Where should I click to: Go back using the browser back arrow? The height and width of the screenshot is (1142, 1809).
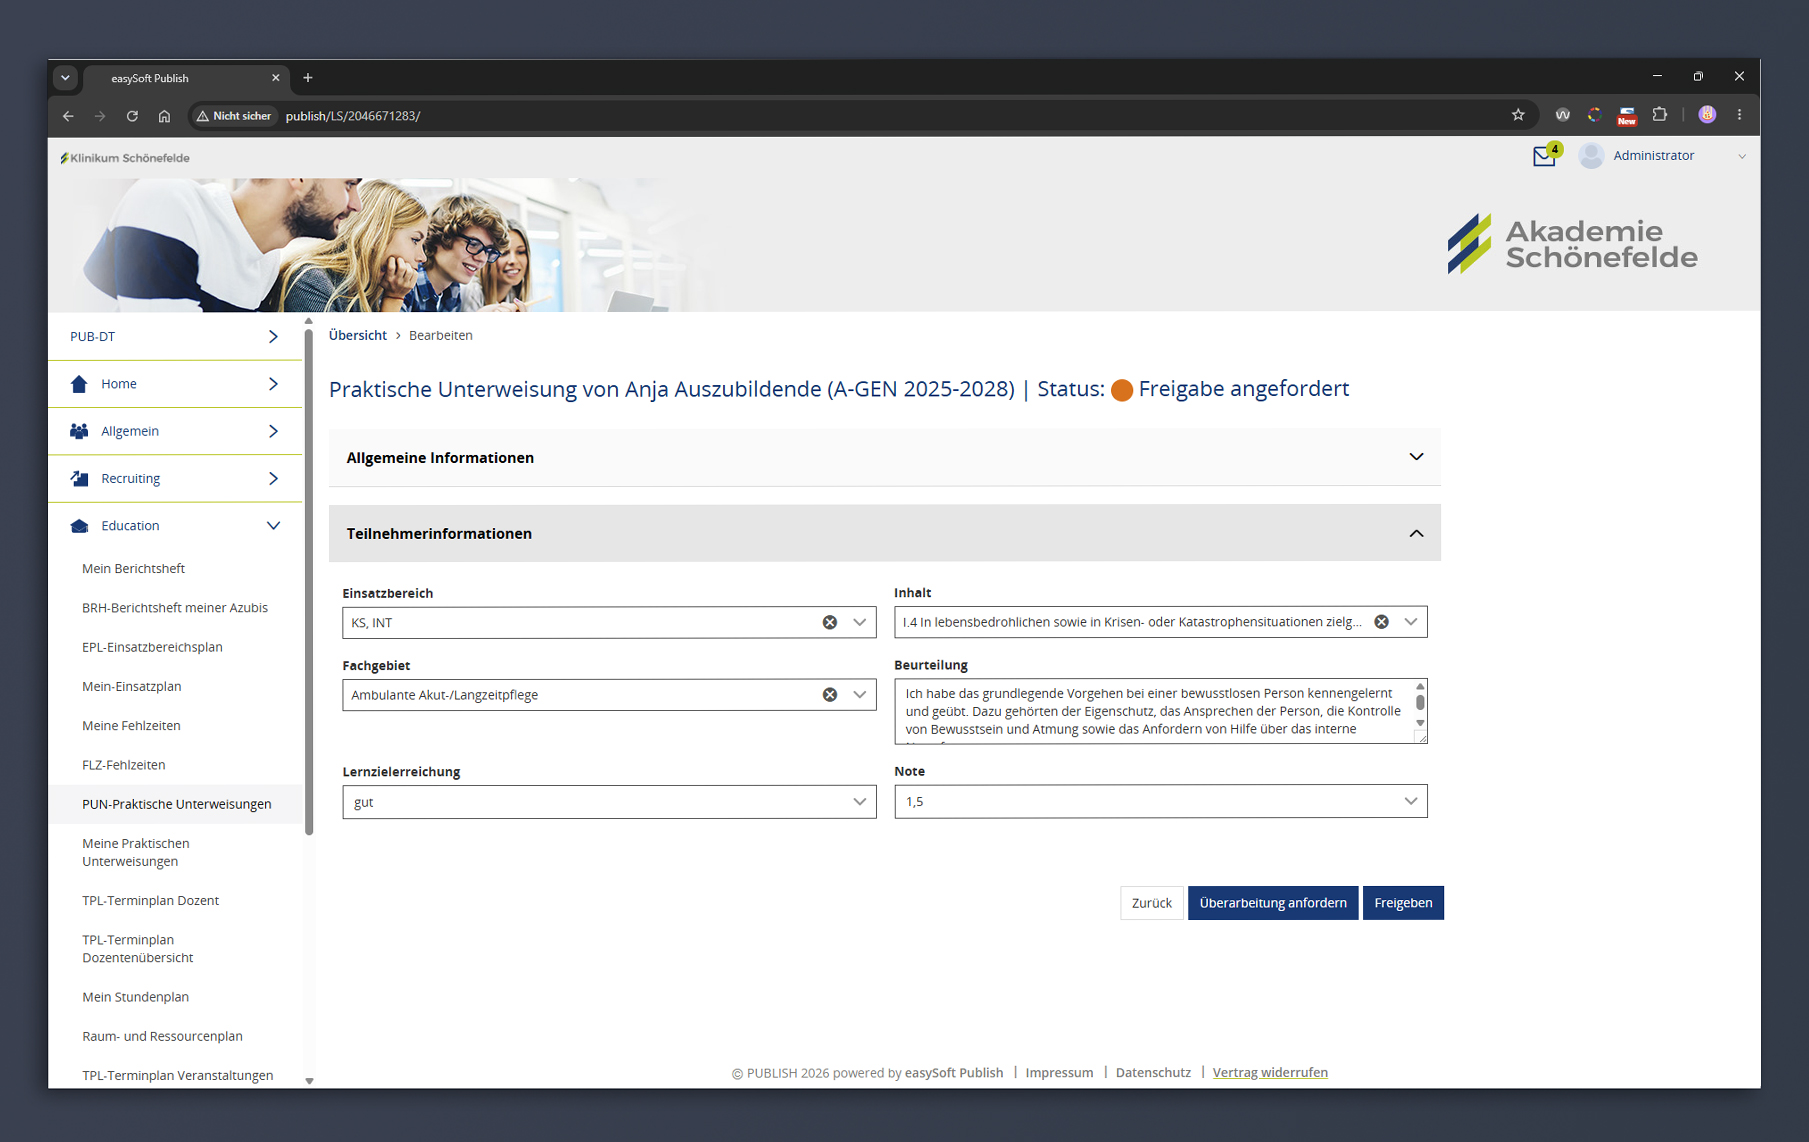tap(68, 116)
